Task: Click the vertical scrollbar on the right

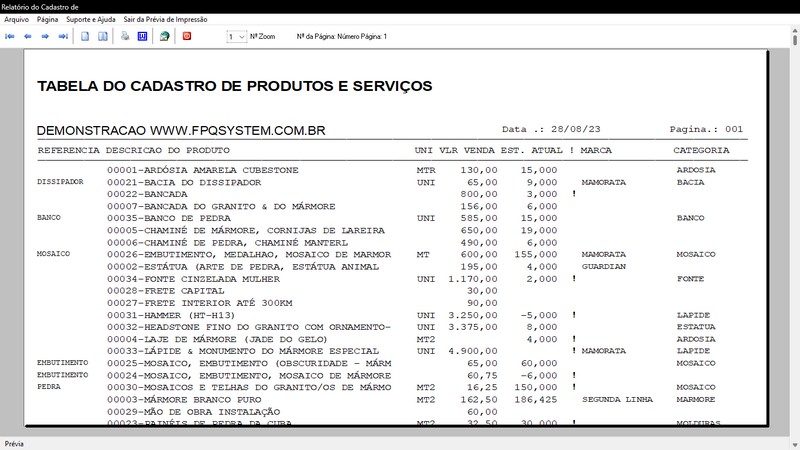Action: coord(791,240)
